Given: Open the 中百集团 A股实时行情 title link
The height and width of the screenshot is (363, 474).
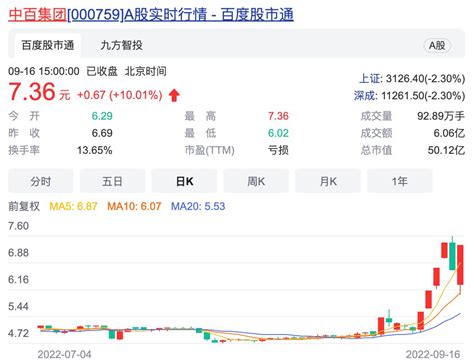Looking at the screenshot, I should (x=151, y=15).
